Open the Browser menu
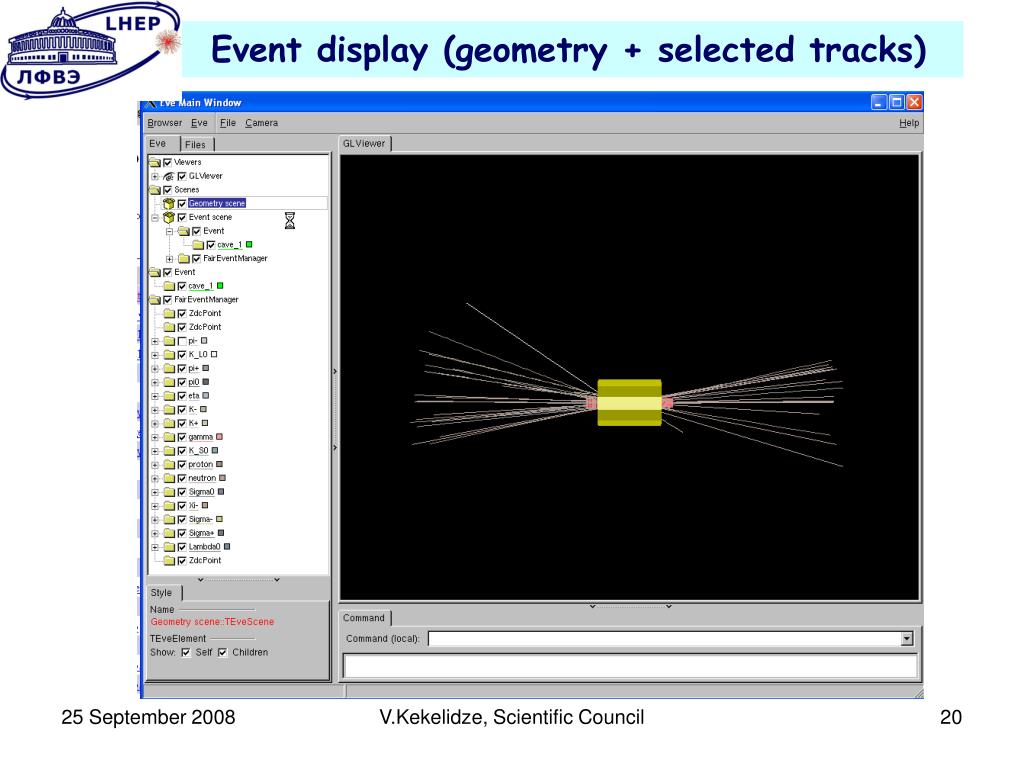 click(165, 123)
